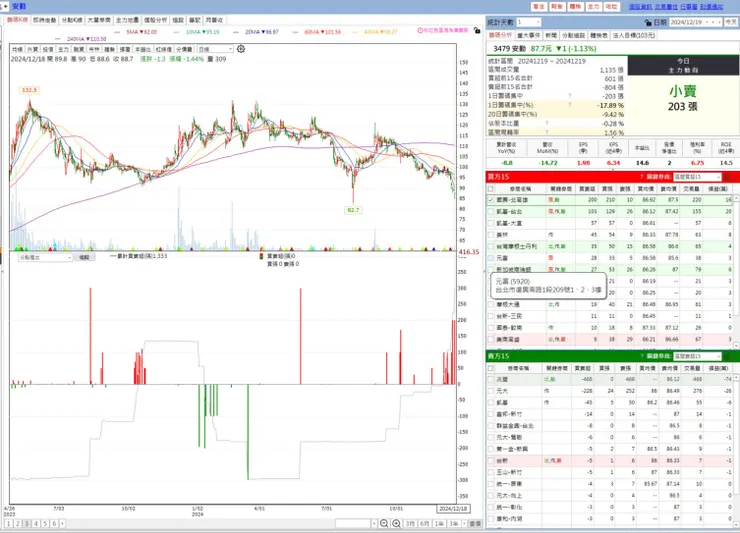The image size is (740, 533).
Task: Open the 分點細設 tab
Action: (x=573, y=35)
